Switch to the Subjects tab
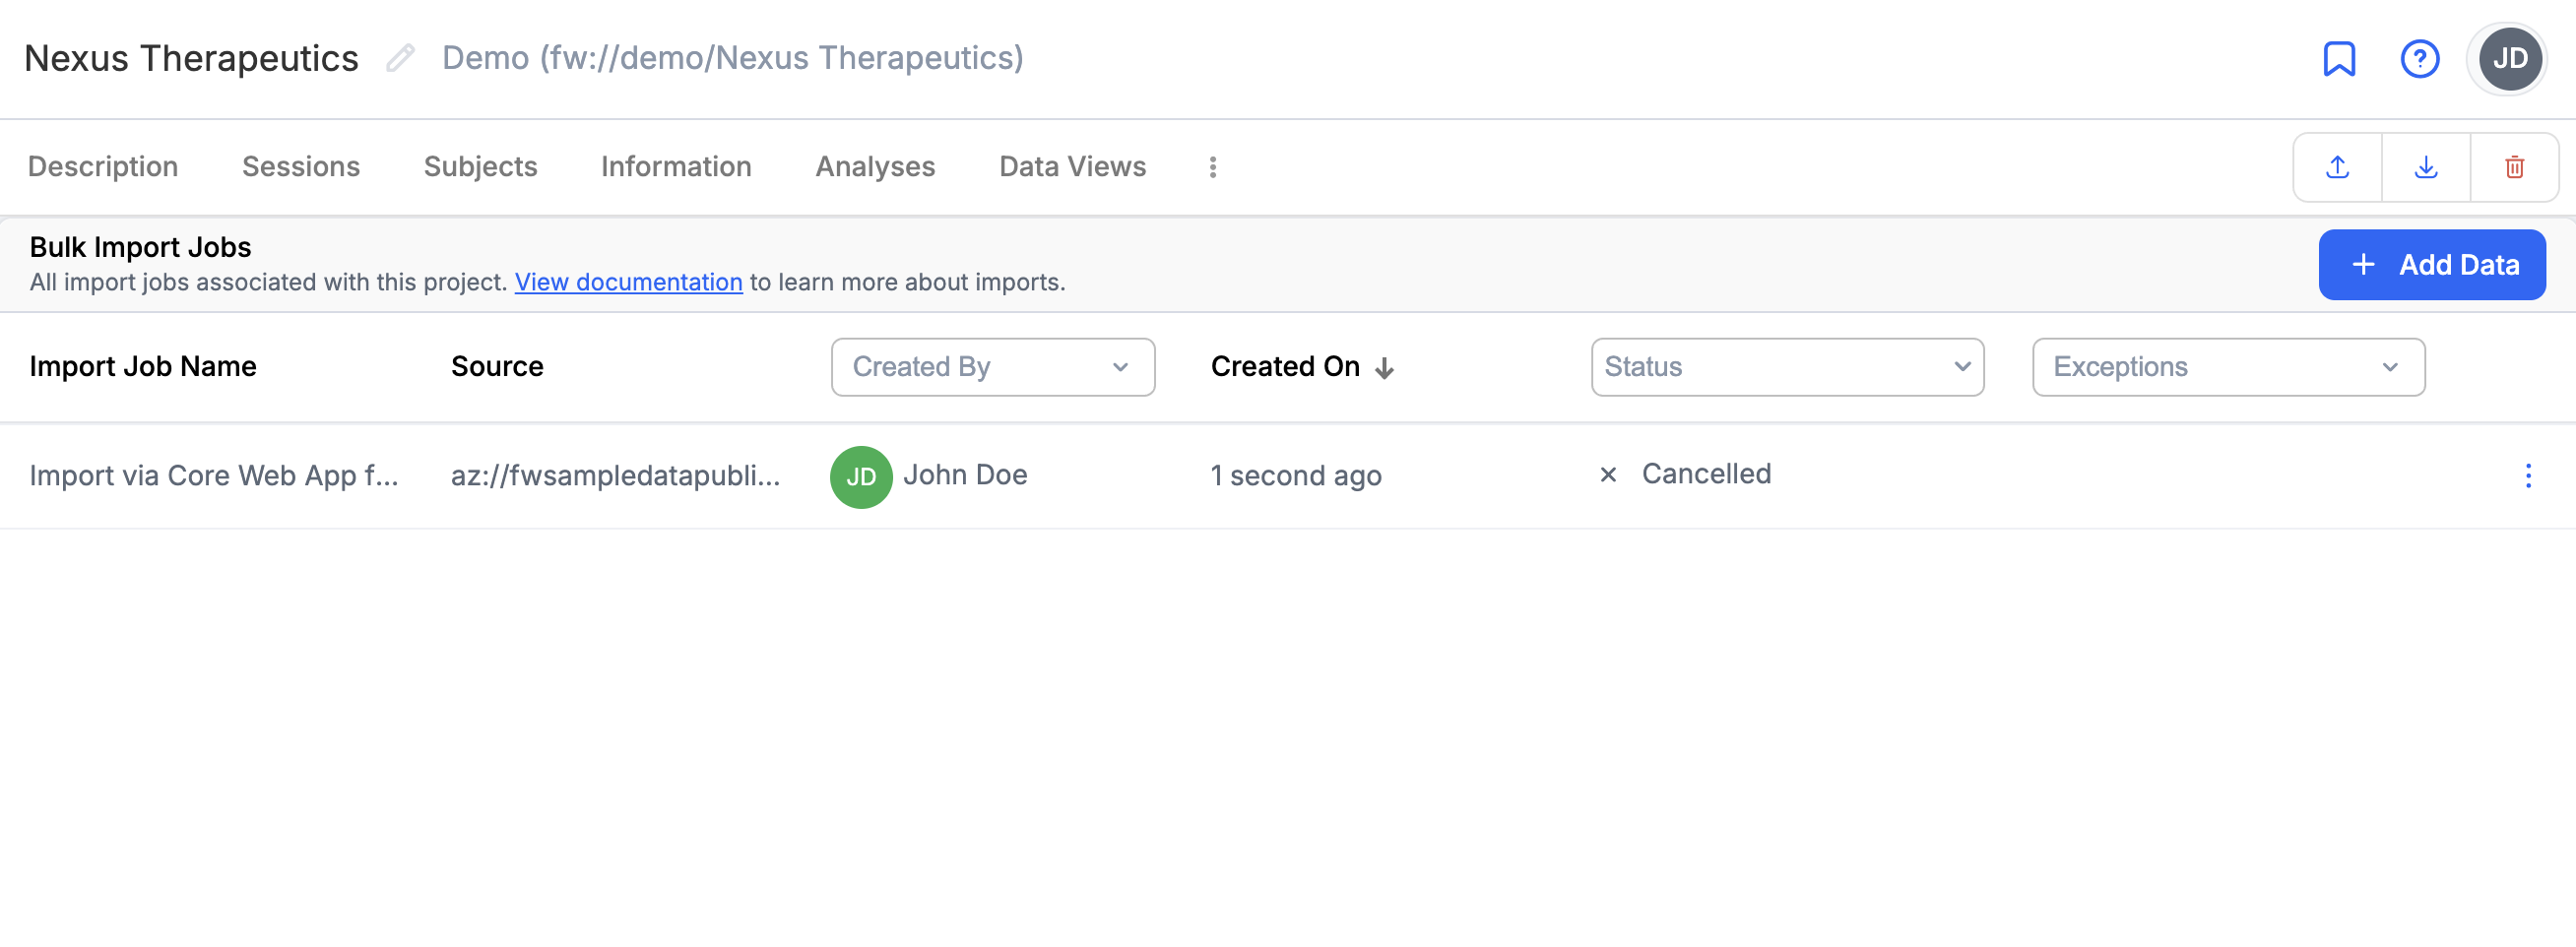The image size is (2576, 947). [480, 166]
